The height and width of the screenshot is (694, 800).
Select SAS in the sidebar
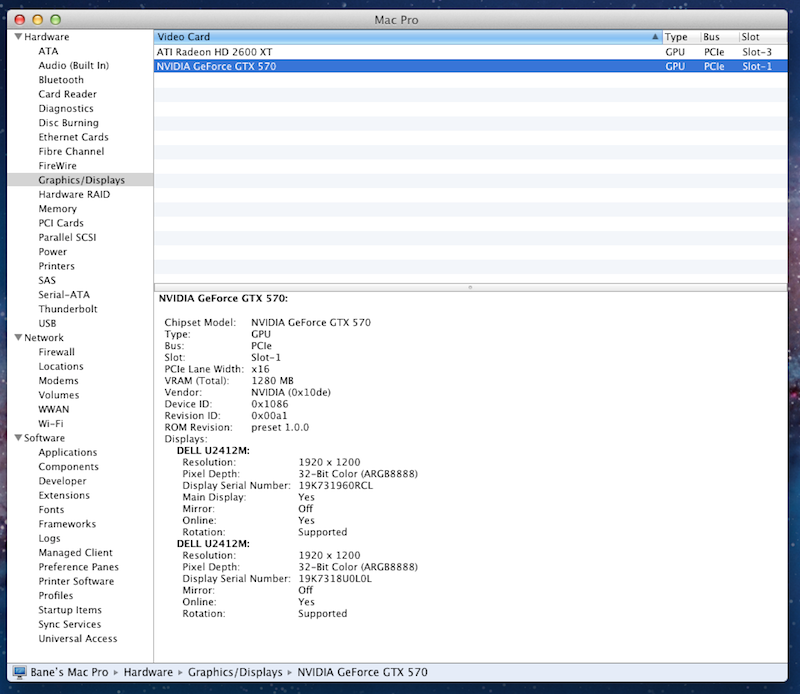pyautogui.click(x=47, y=280)
